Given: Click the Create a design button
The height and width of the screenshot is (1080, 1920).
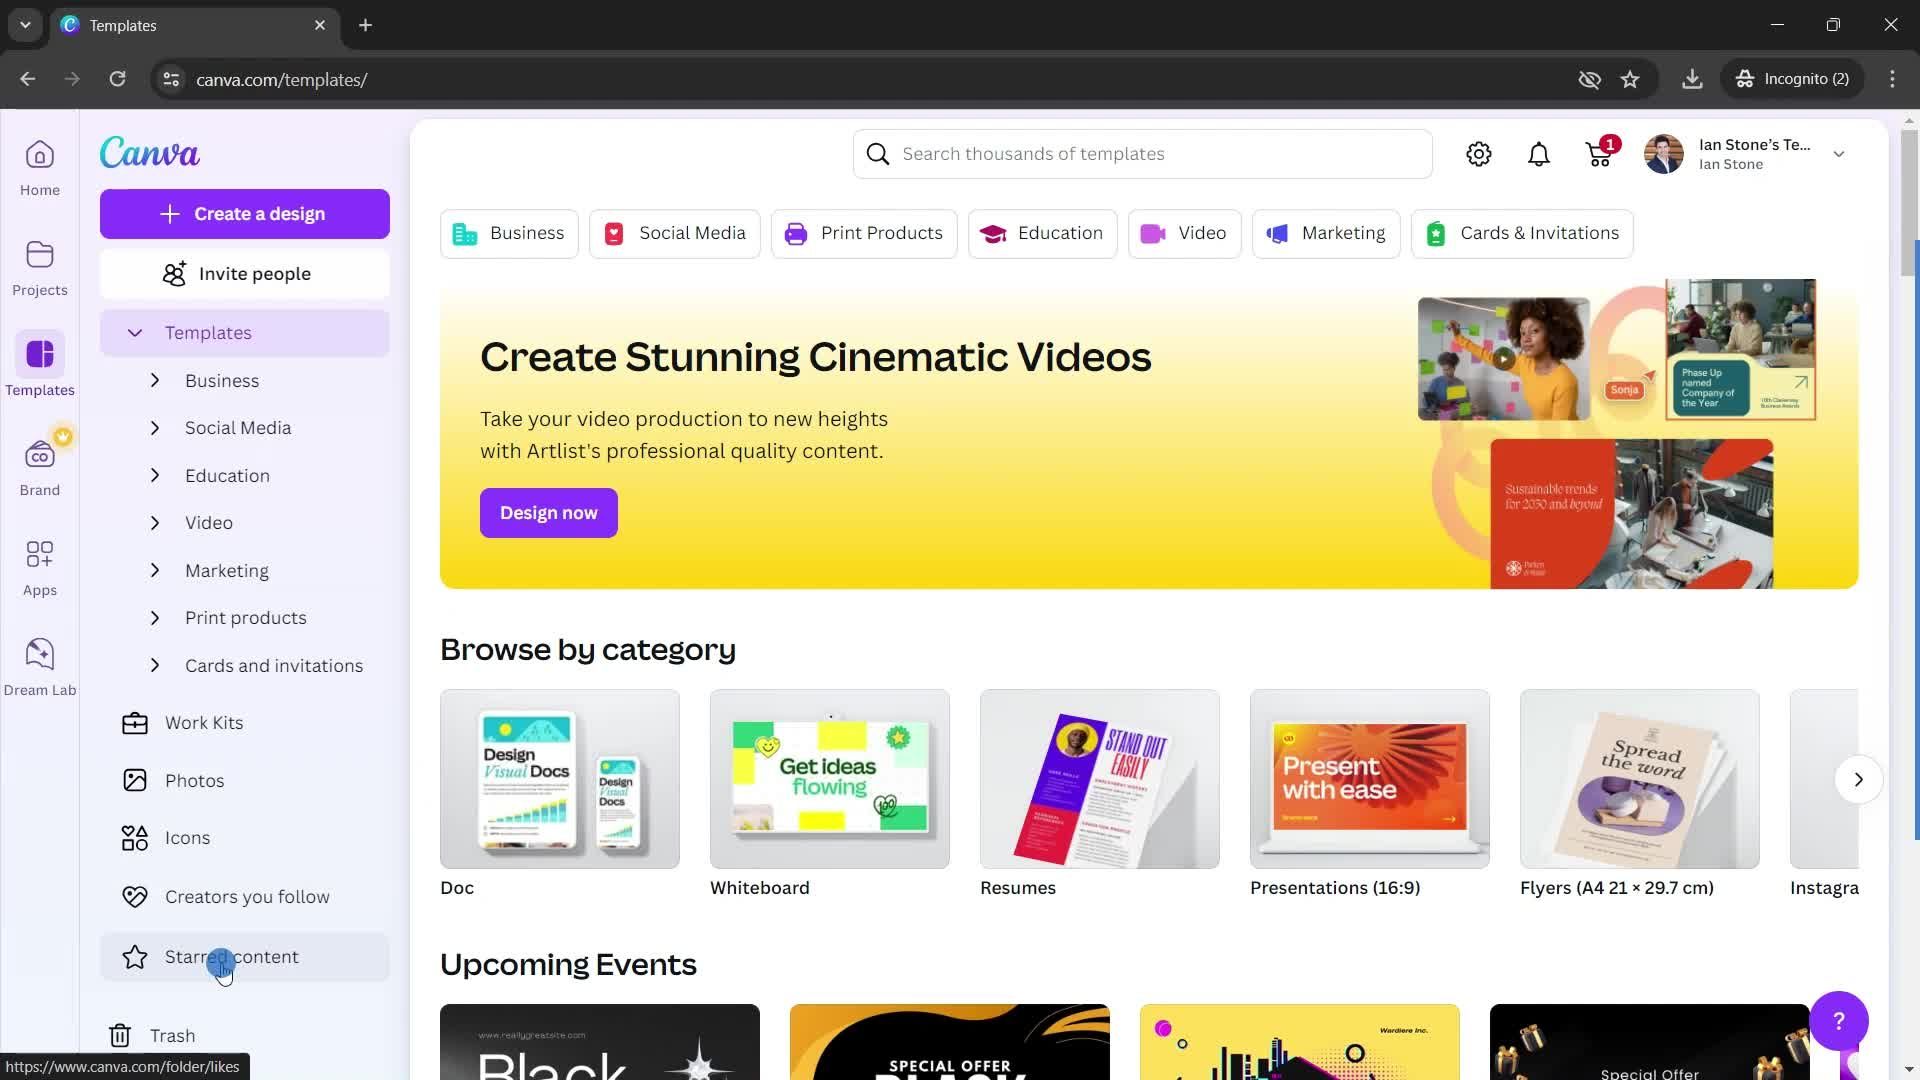Looking at the screenshot, I should coord(245,214).
